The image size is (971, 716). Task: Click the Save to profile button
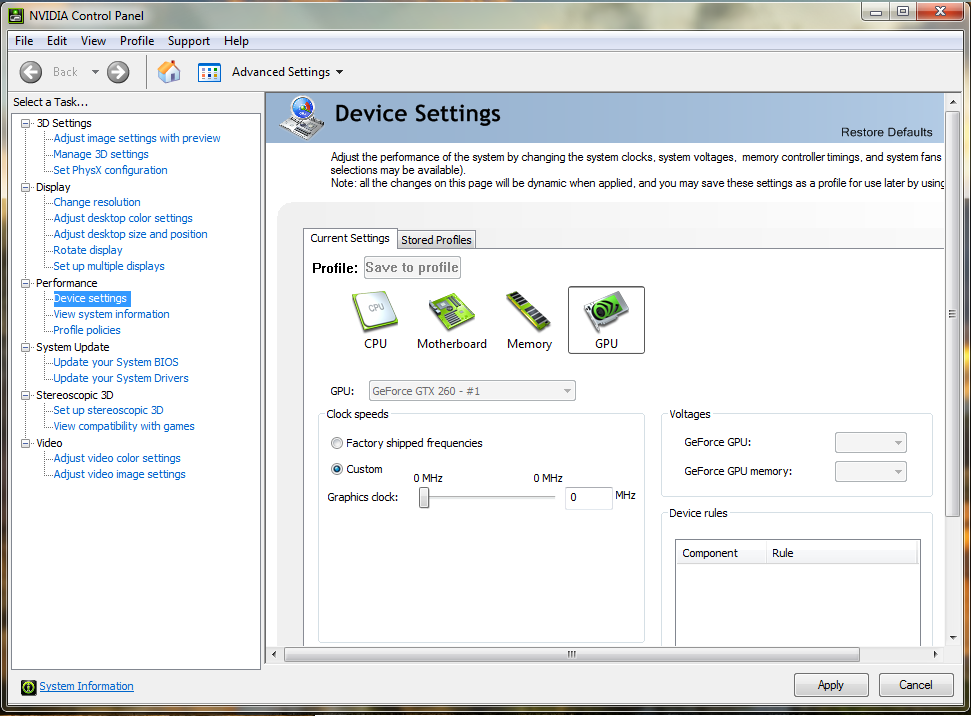tap(412, 268)
